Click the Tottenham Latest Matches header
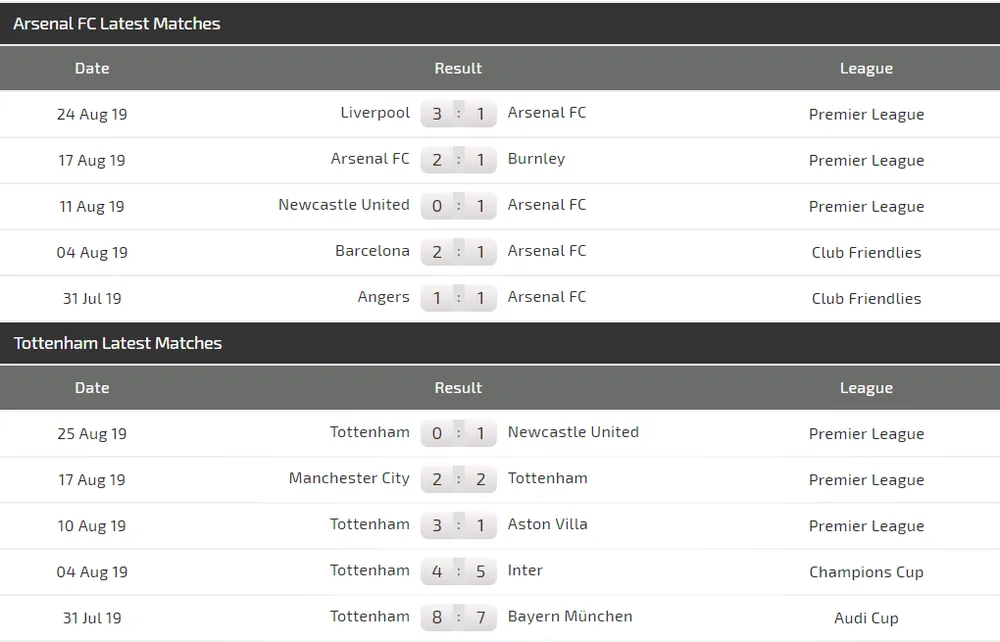Viewport: 1000px width, 642px height. click(116, 342)
